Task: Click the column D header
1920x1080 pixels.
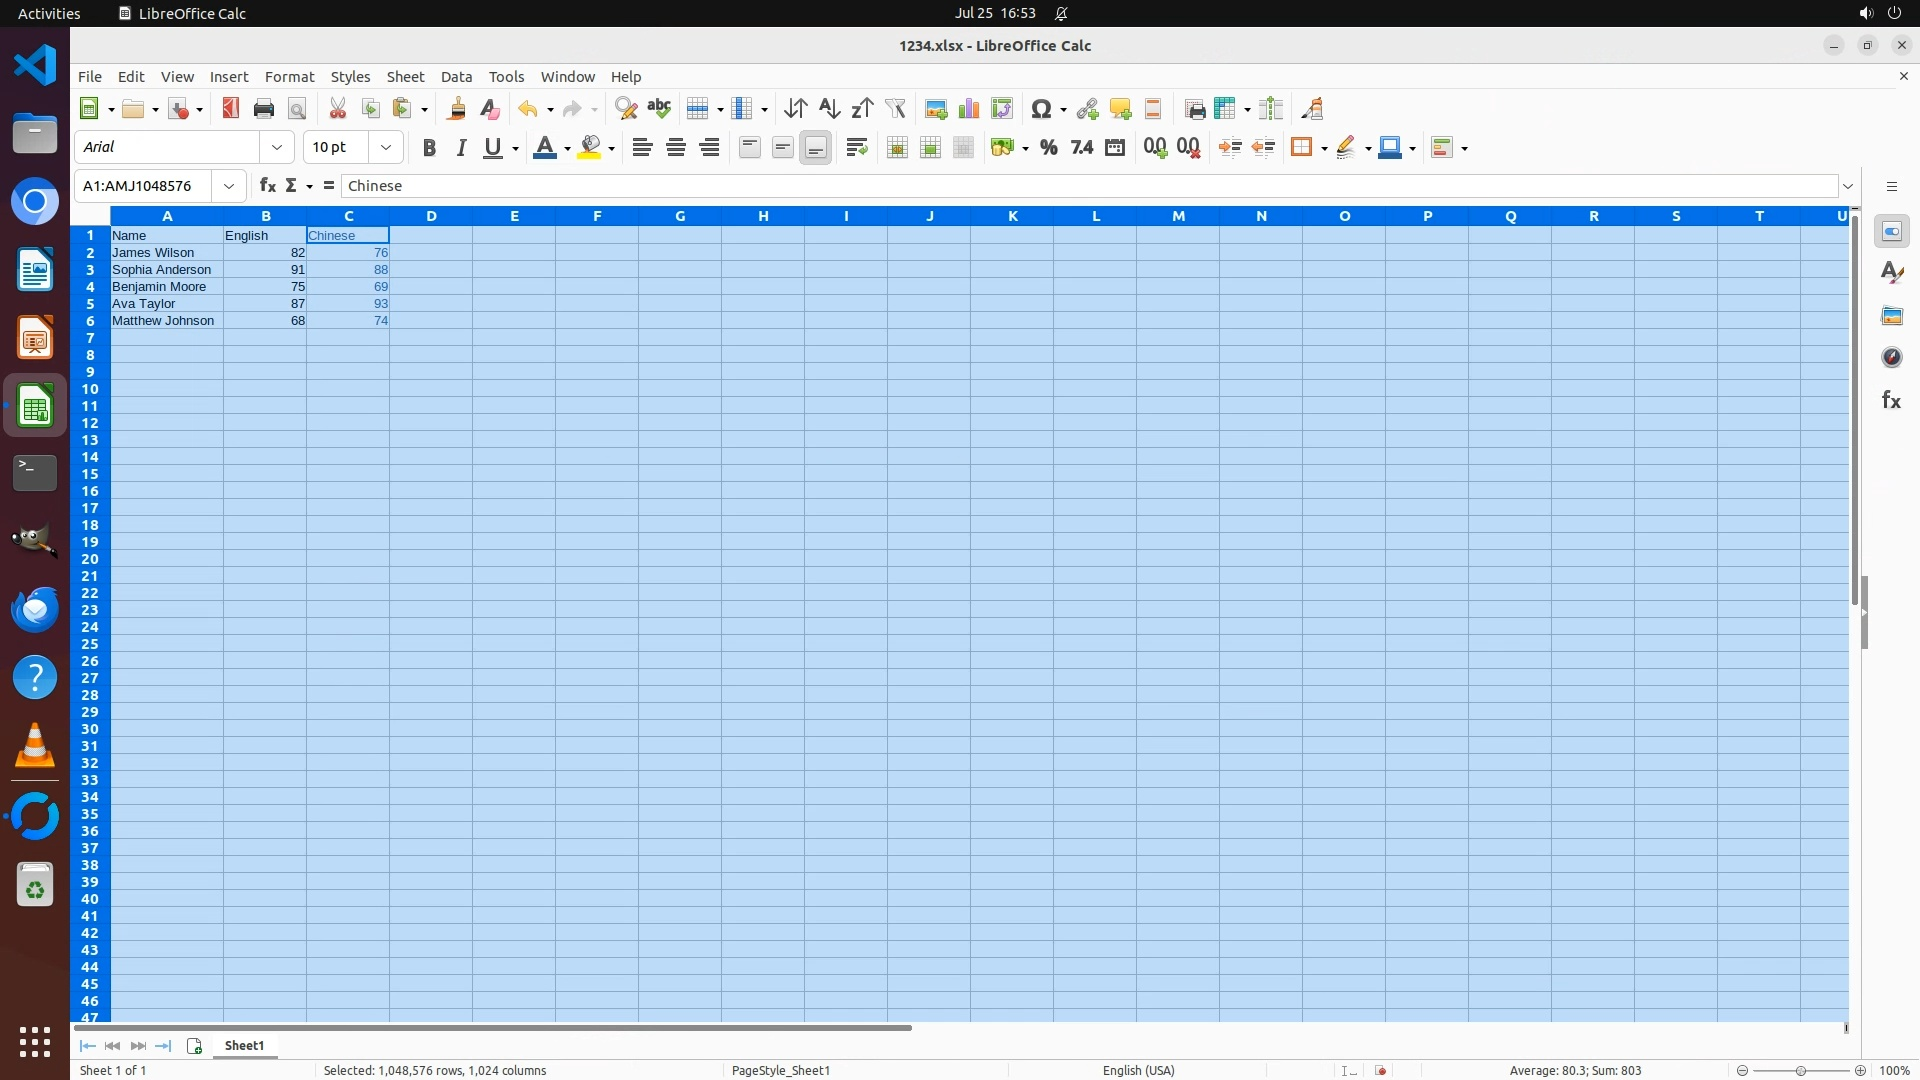Action: tap(431, 216)
